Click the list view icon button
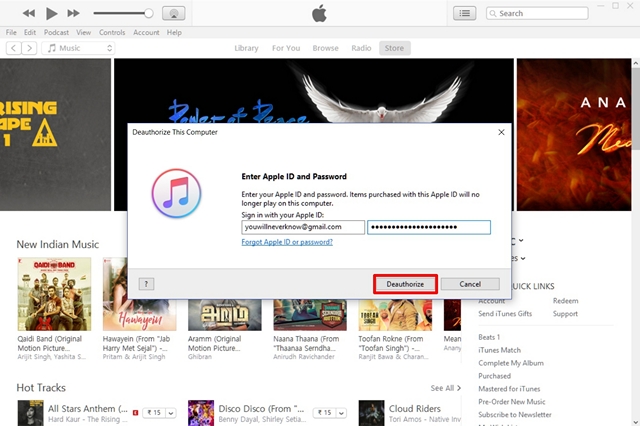640x426 pixels. coord(465,13)
